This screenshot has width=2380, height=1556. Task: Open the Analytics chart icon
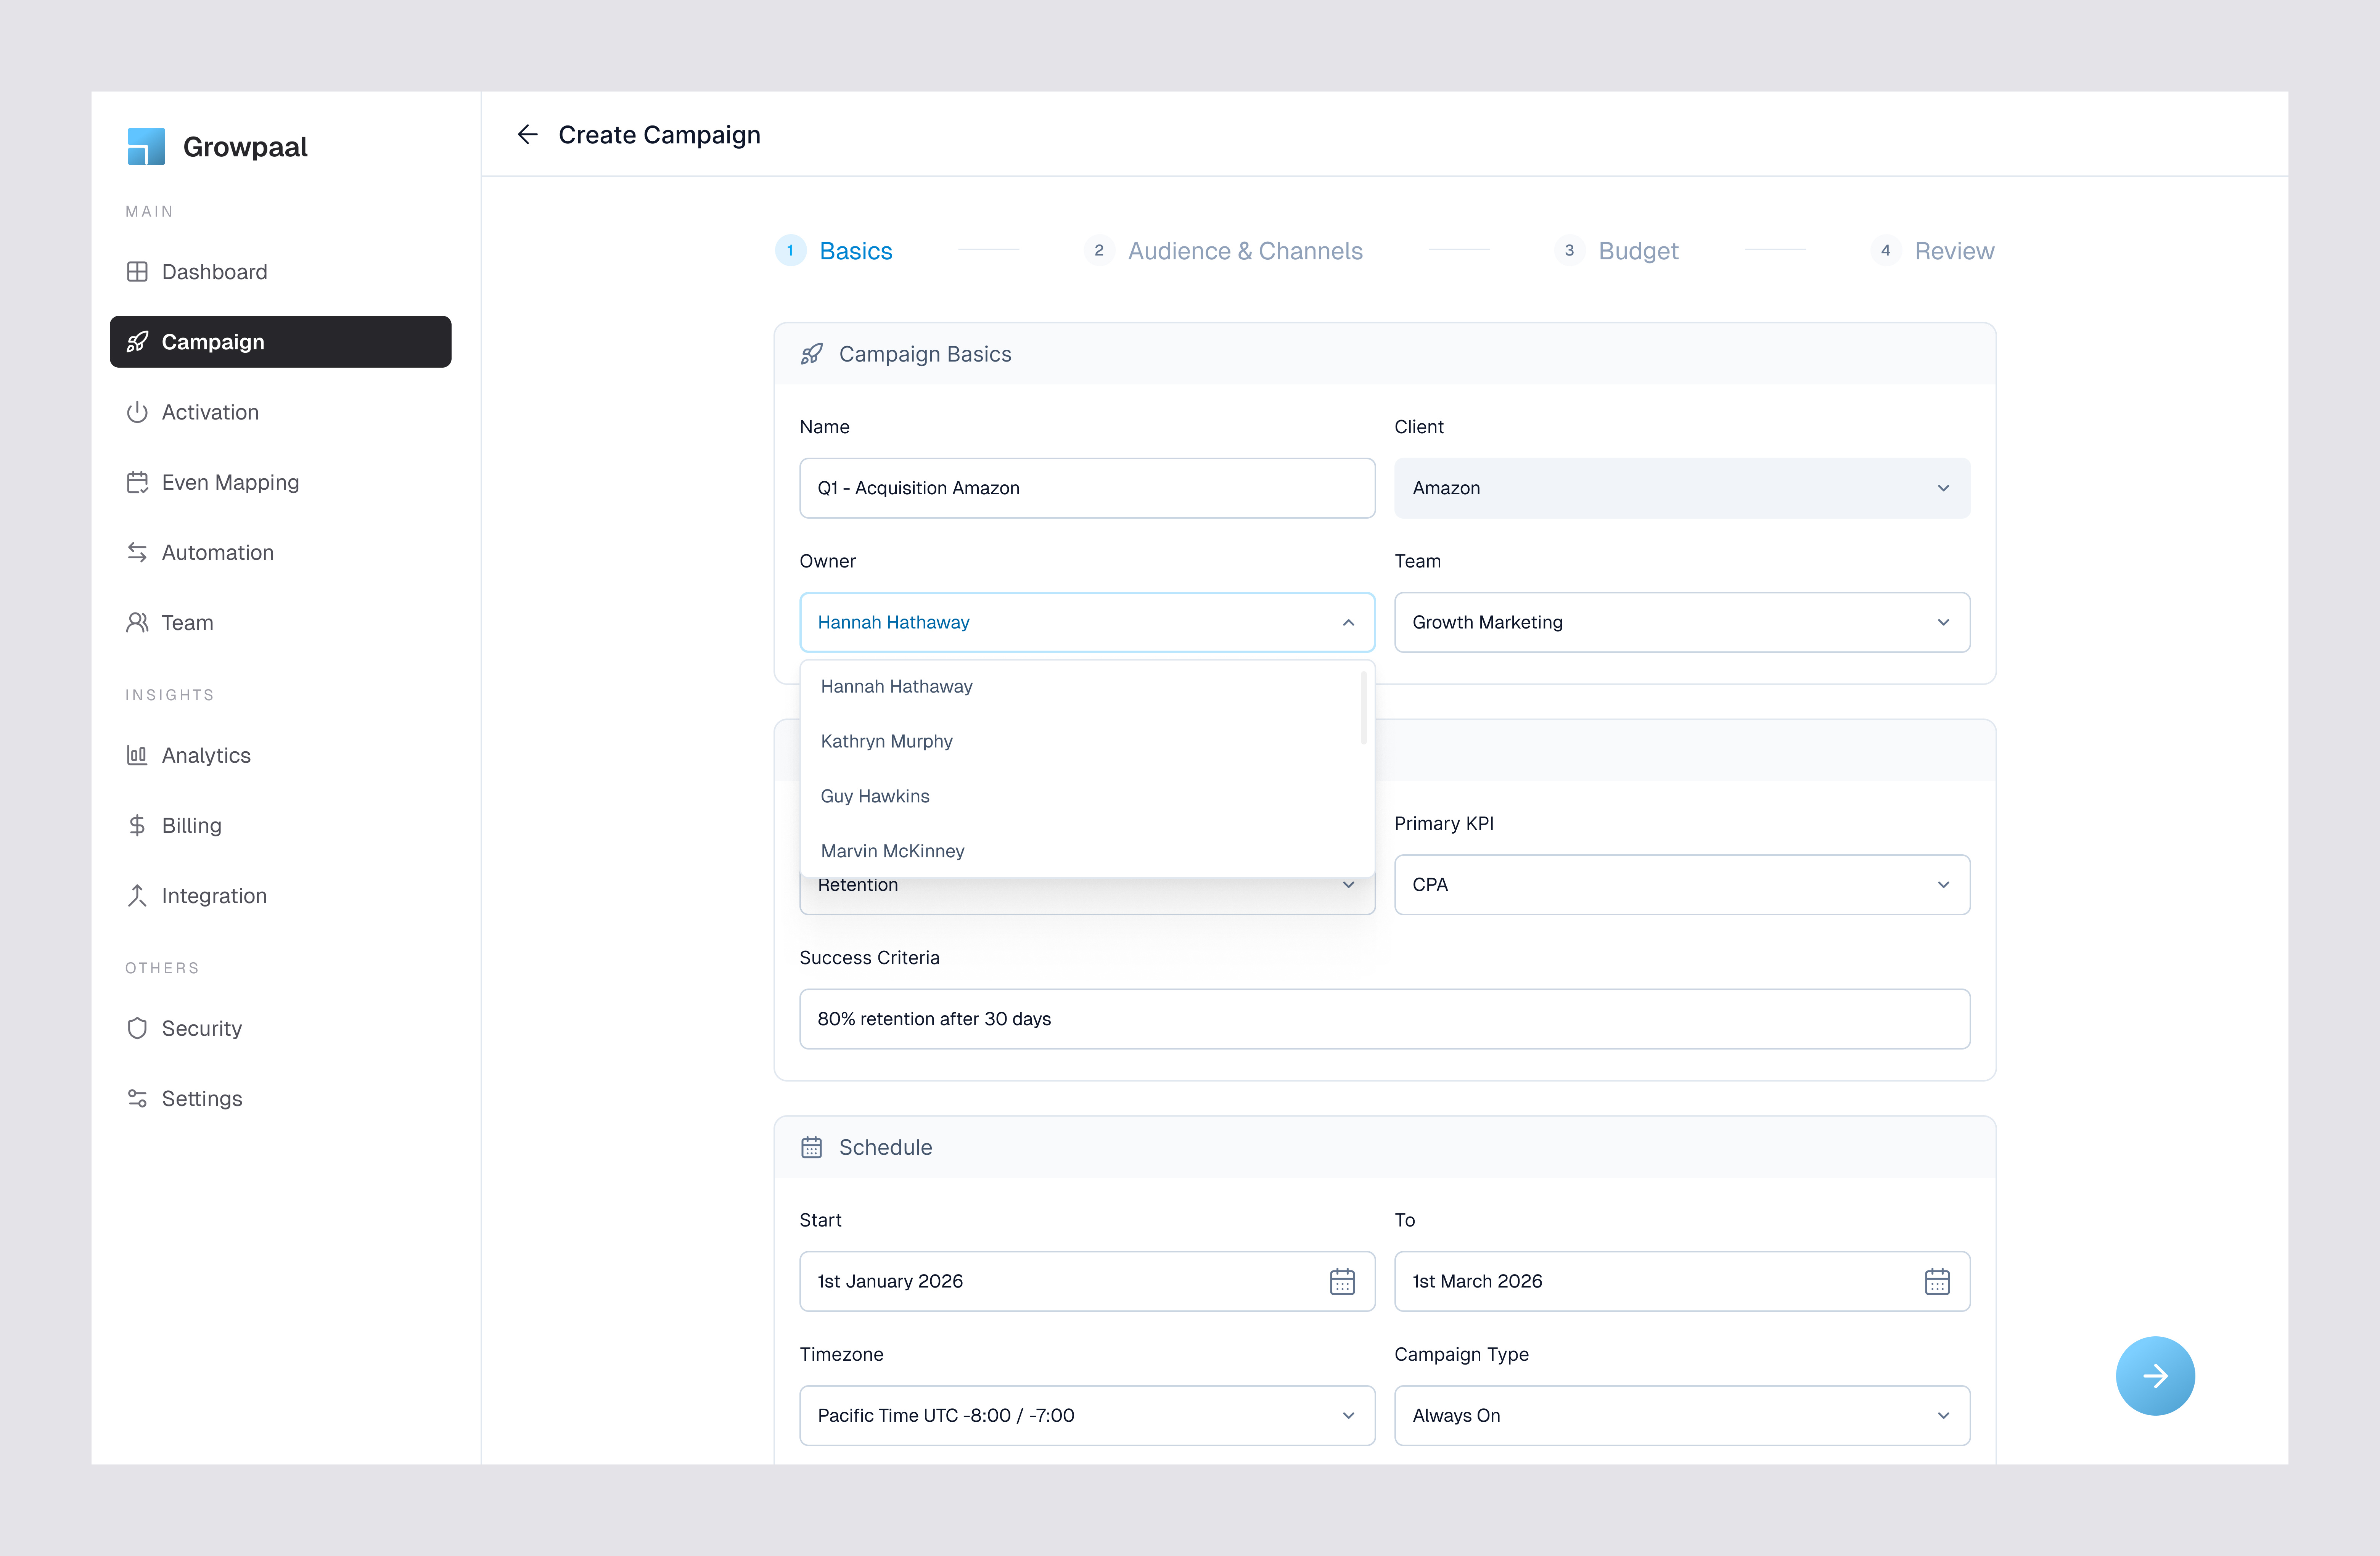[137, 755]
